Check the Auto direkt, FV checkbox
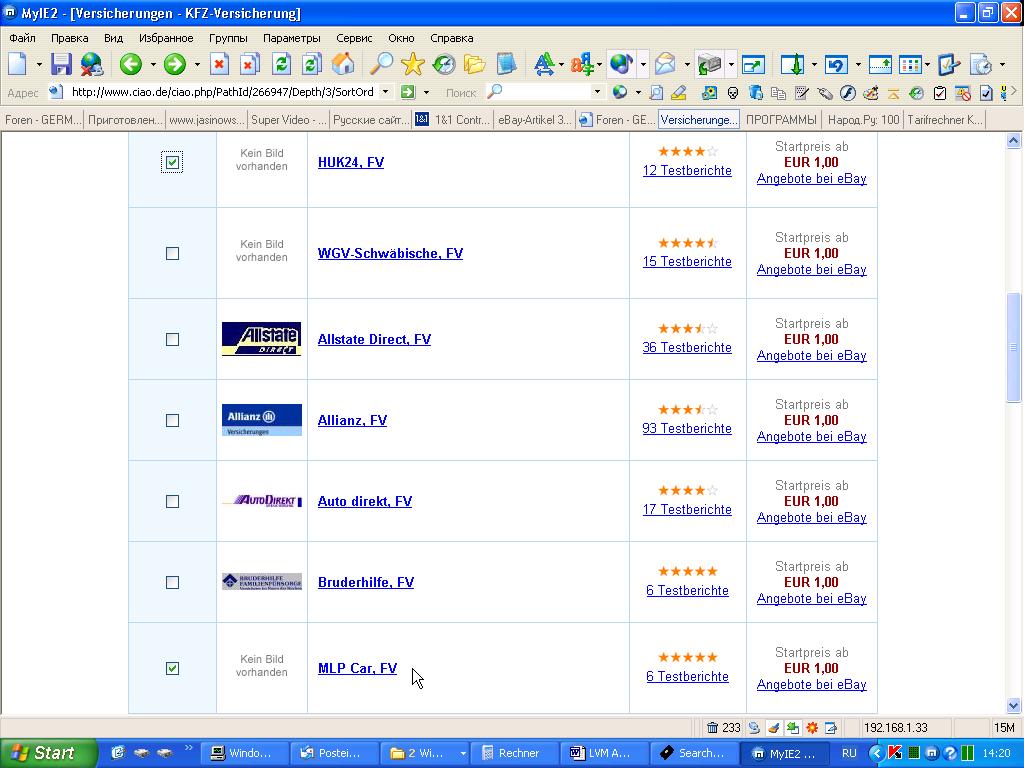This screenshot has height=768, width=1024. point(172,502)
